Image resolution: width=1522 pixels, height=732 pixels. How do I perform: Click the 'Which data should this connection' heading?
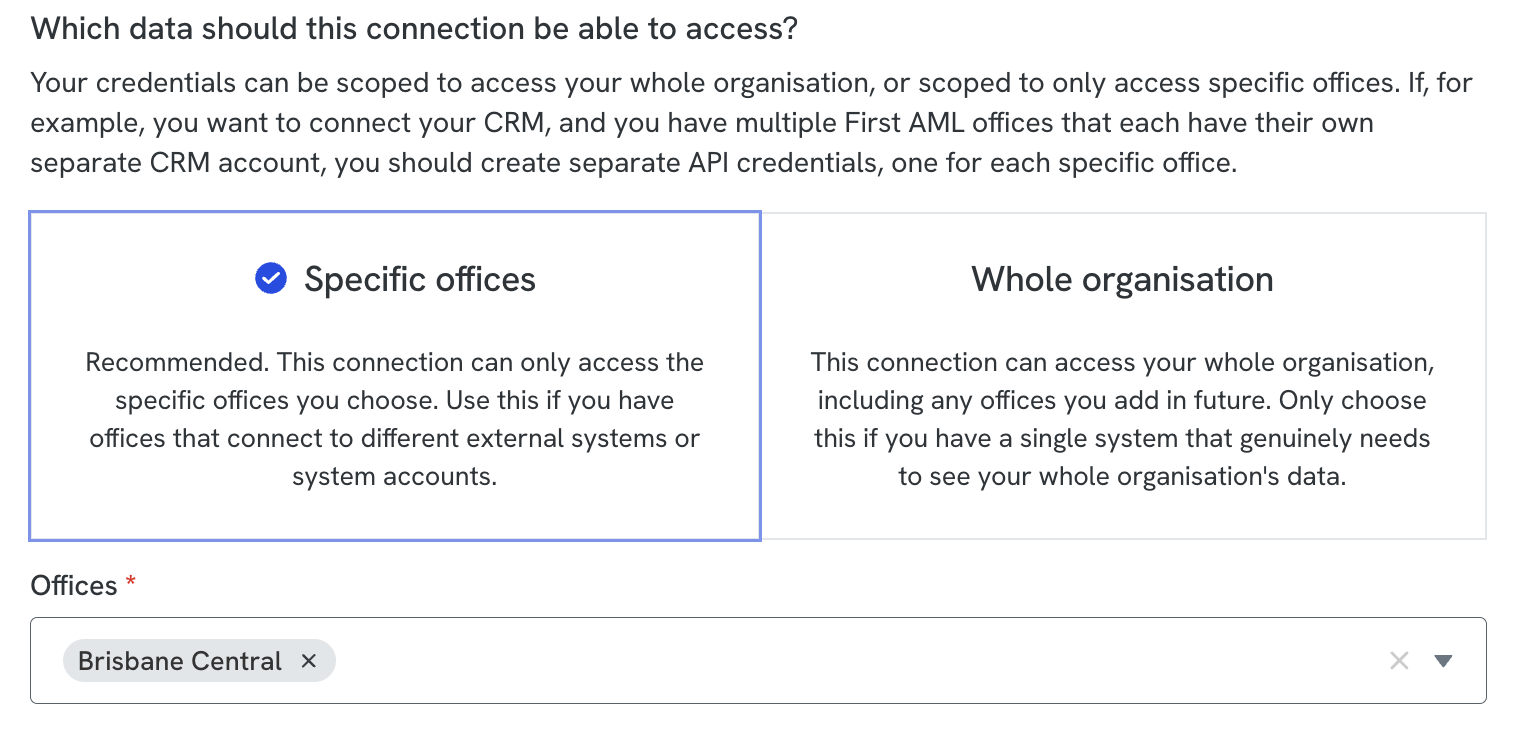coord(414,28)
